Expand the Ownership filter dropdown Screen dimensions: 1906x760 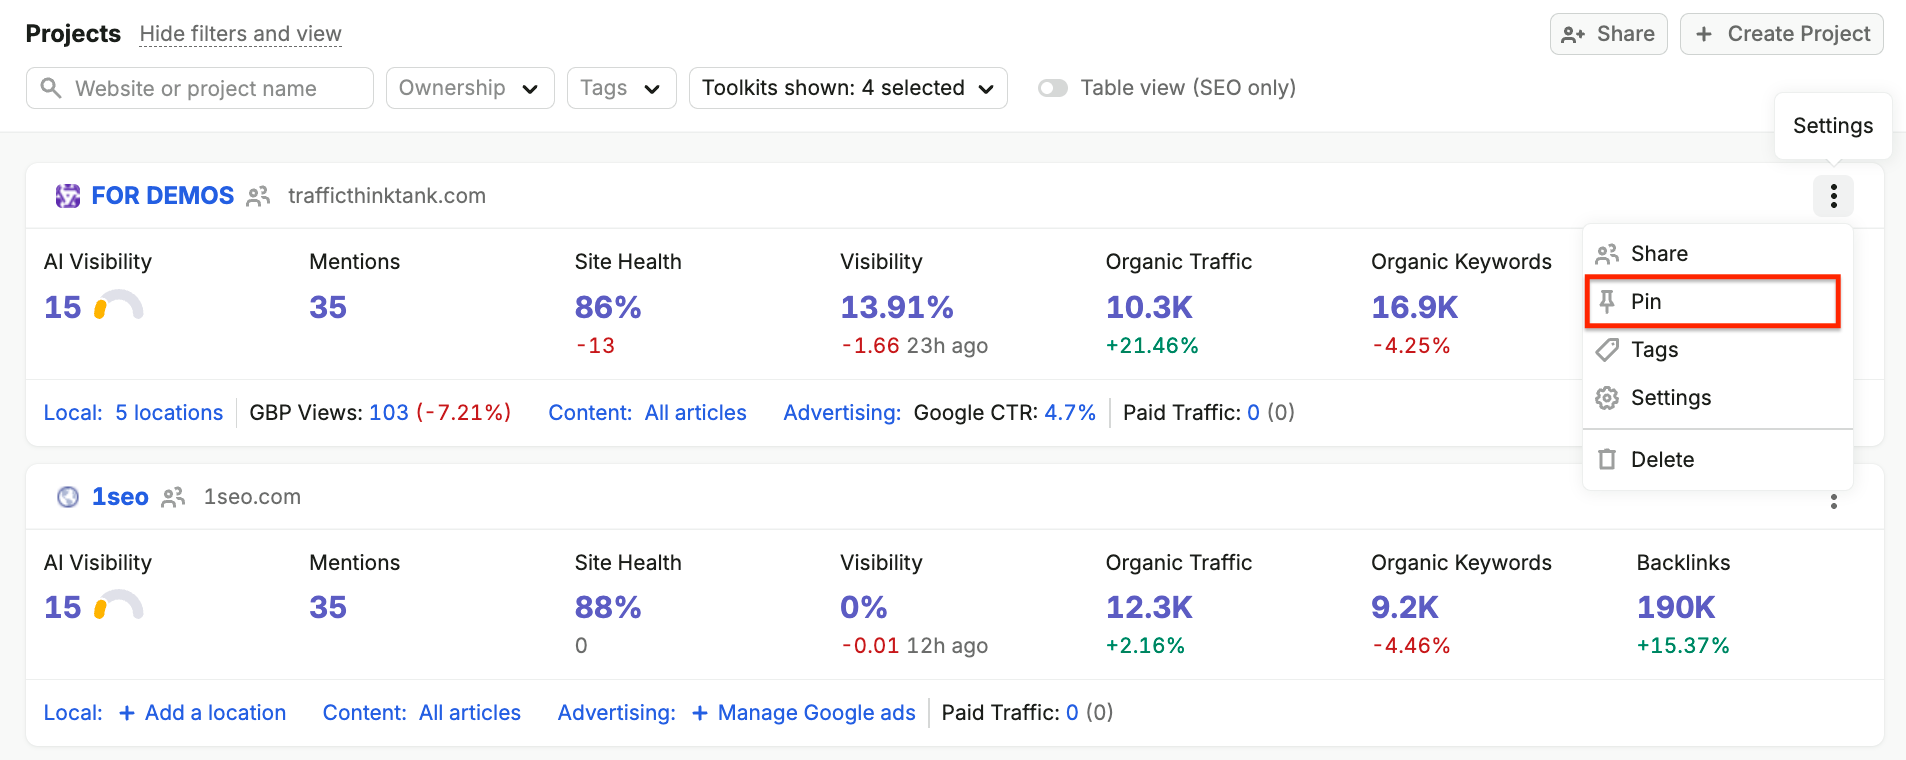[x=470, y=88]
